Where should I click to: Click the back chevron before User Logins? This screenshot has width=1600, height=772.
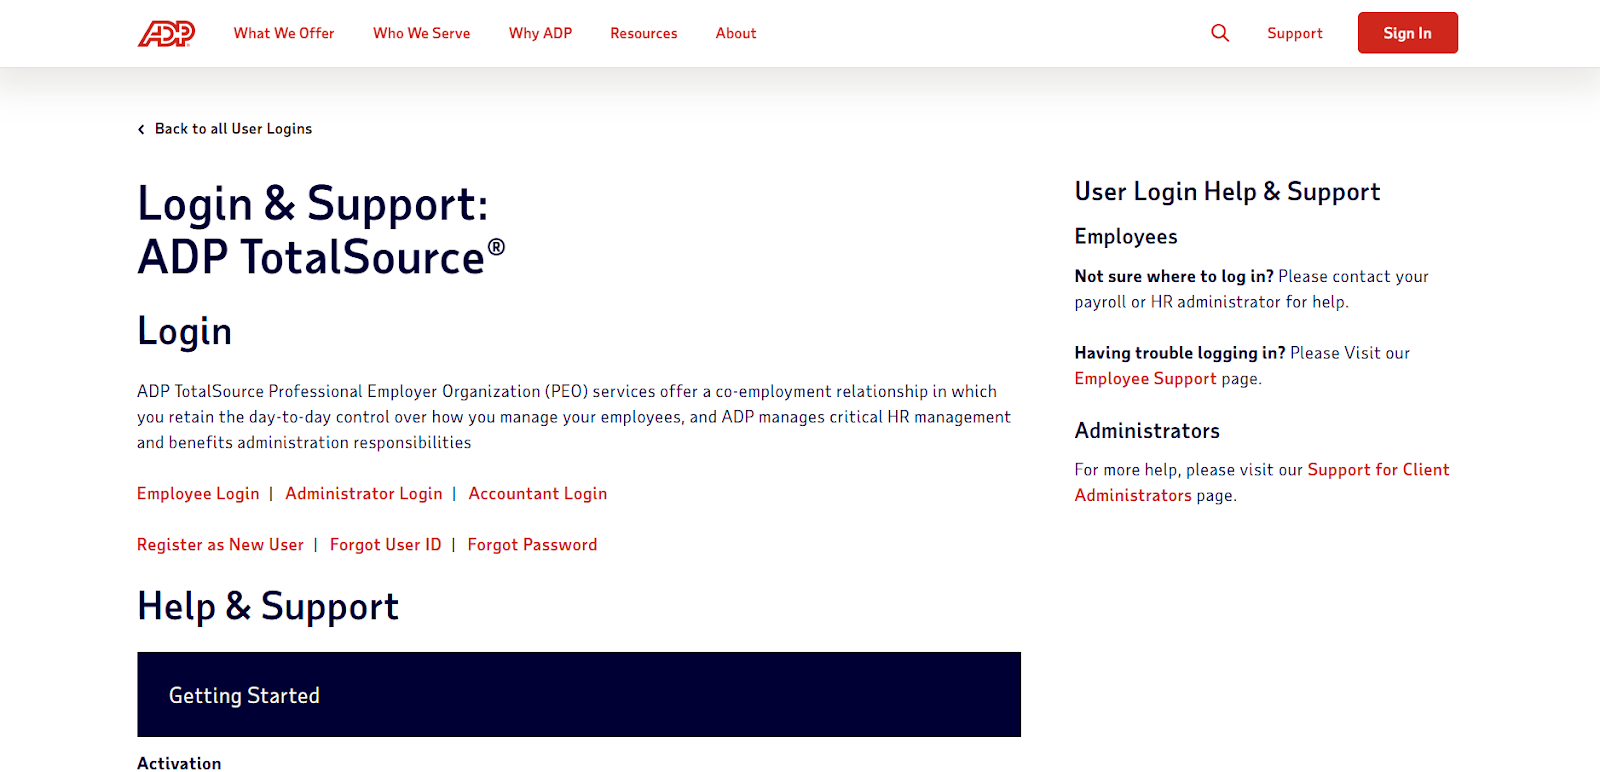141,129
